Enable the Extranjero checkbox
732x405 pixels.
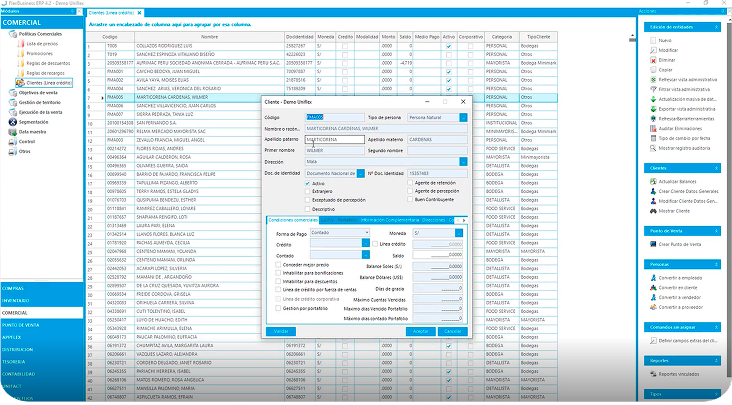309,189
